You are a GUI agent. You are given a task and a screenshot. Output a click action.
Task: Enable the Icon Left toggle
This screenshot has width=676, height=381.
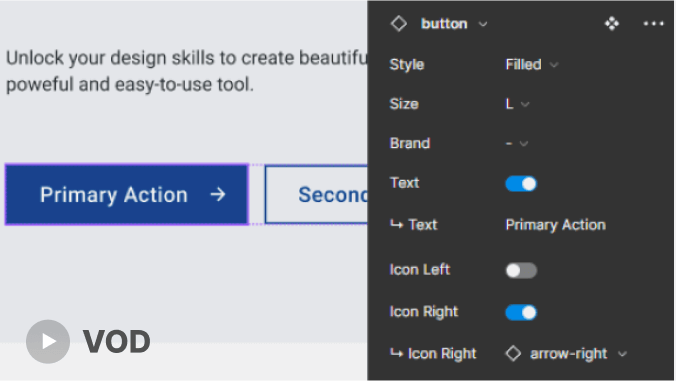click(521, 270)
